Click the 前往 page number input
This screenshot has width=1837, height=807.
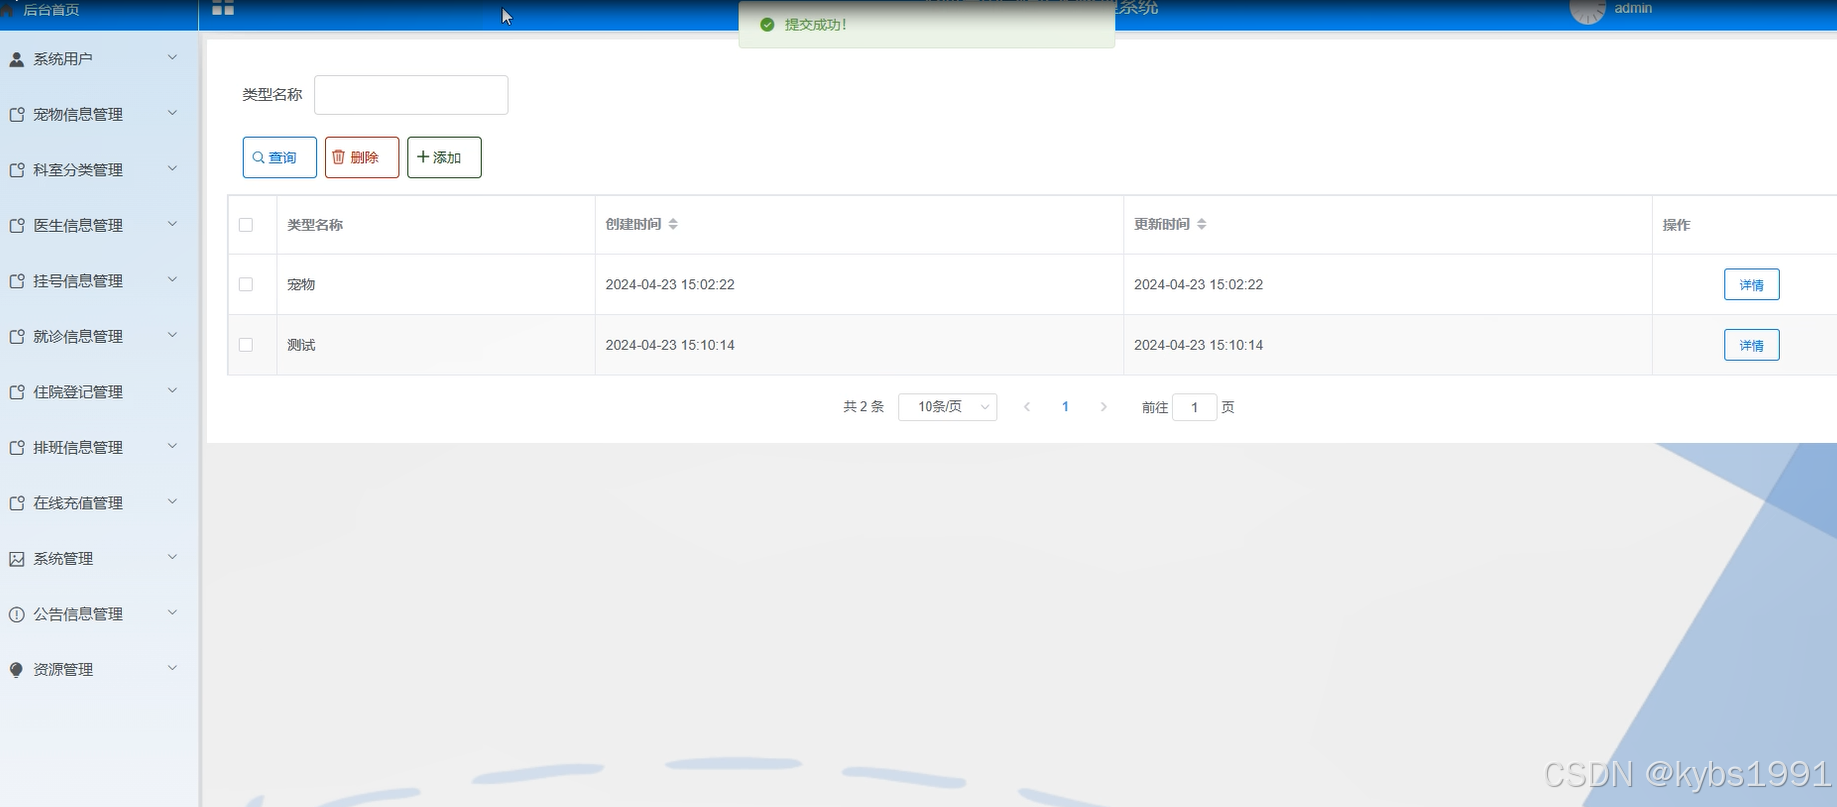pos(1194,407)
